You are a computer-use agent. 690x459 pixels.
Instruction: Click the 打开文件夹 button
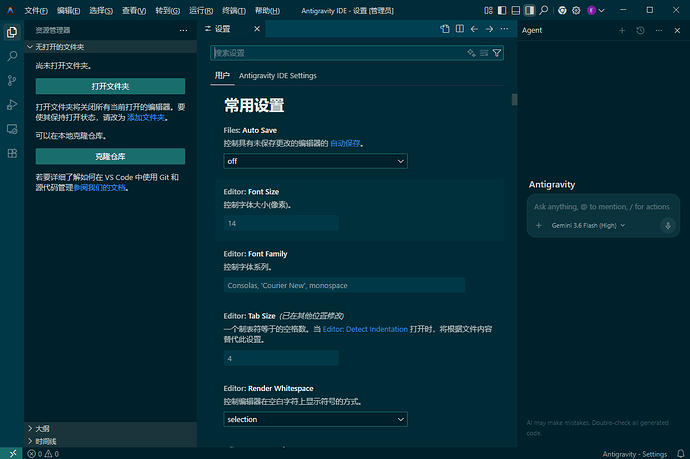[110, 86]
